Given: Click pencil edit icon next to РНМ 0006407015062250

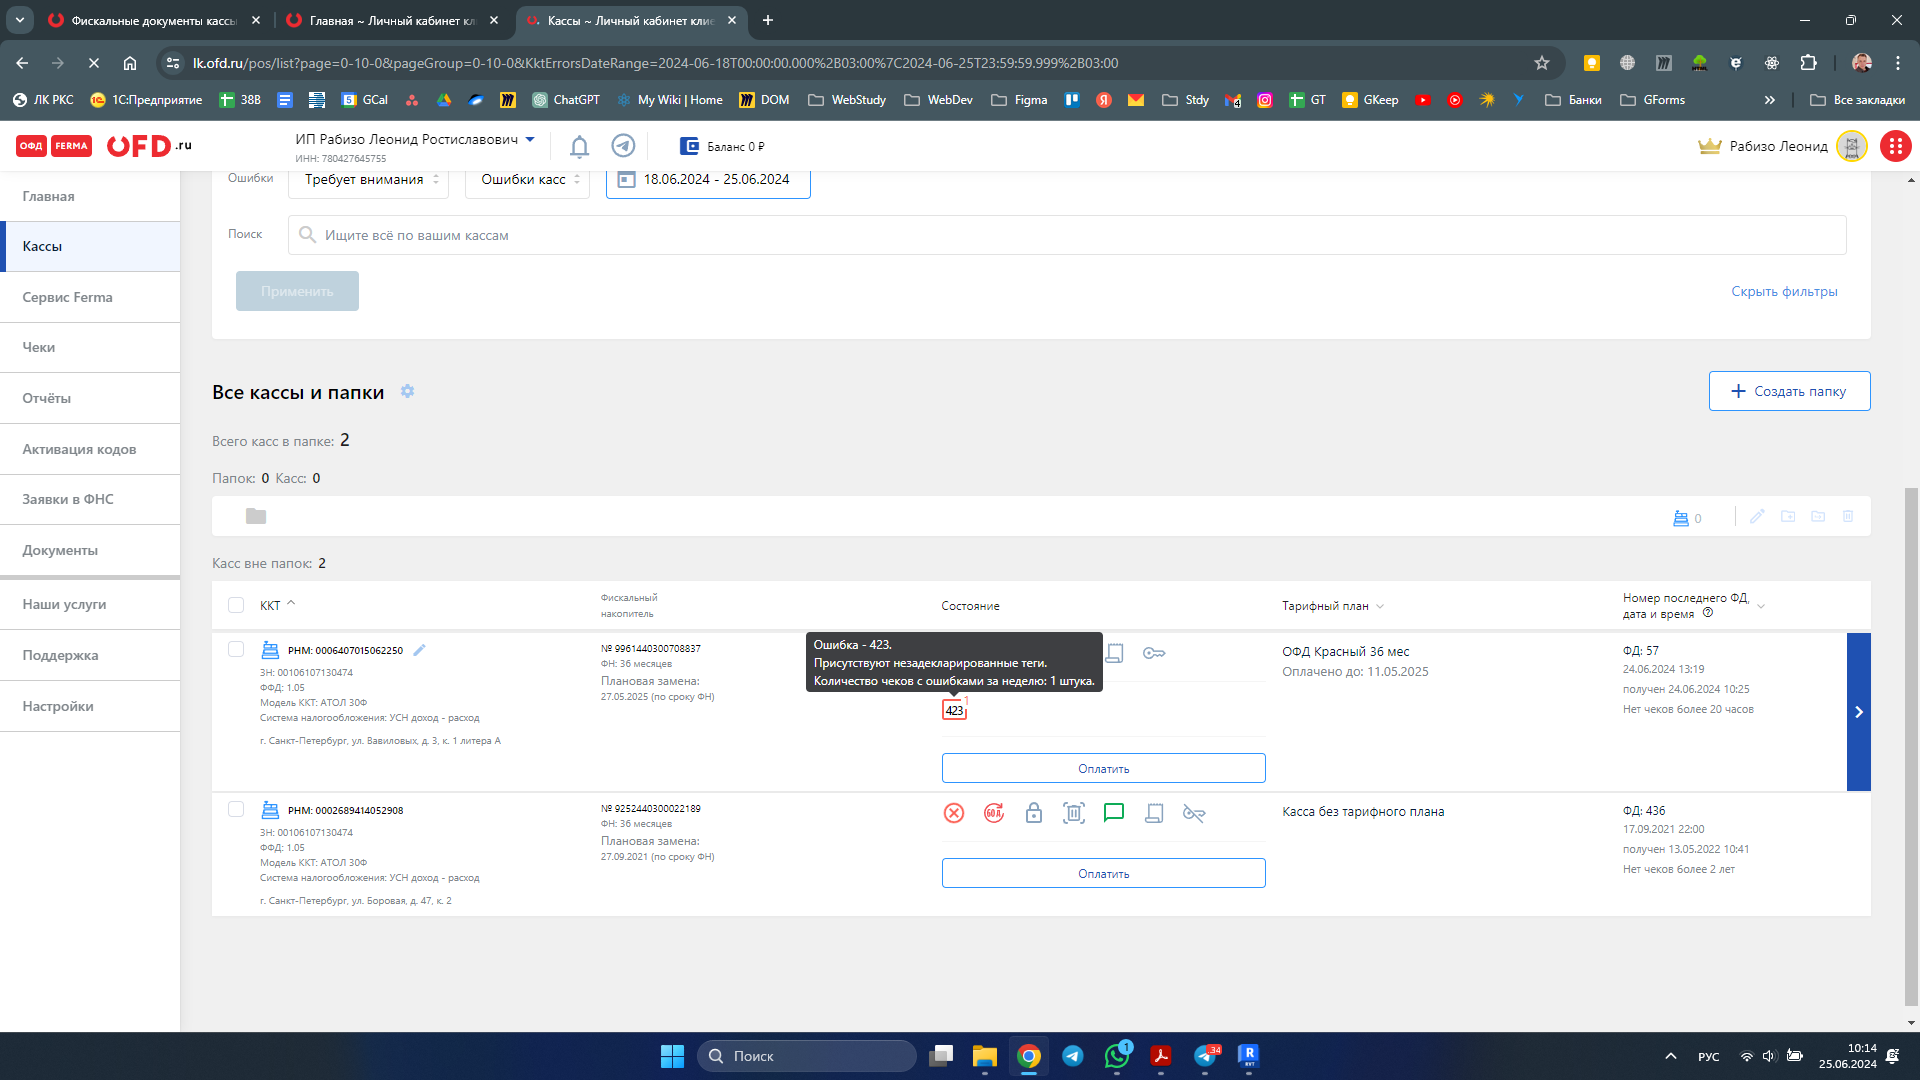Looking at the screenshot, I should pyautogui.click(x=420, y=650).
